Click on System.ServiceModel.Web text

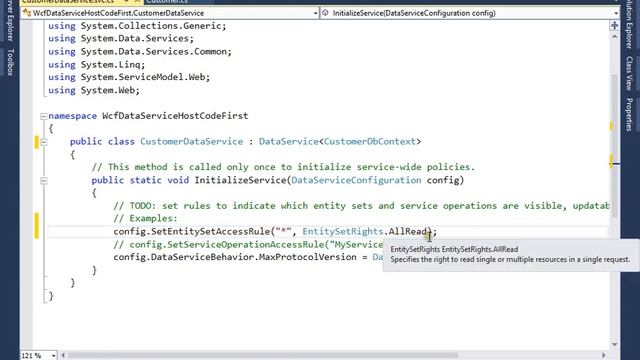(x=145, y=77)
